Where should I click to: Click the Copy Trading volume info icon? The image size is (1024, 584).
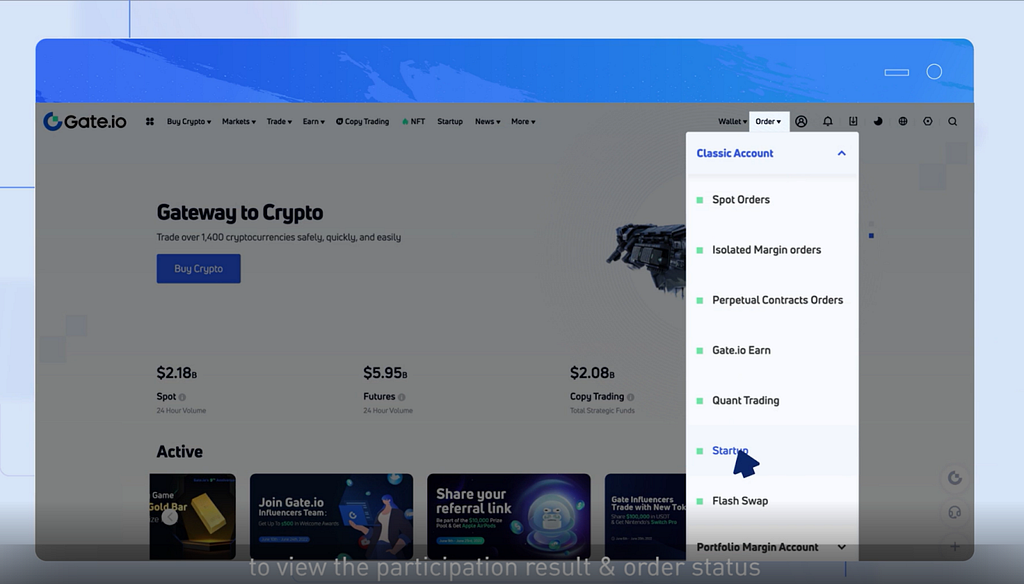tap(630, 397)
